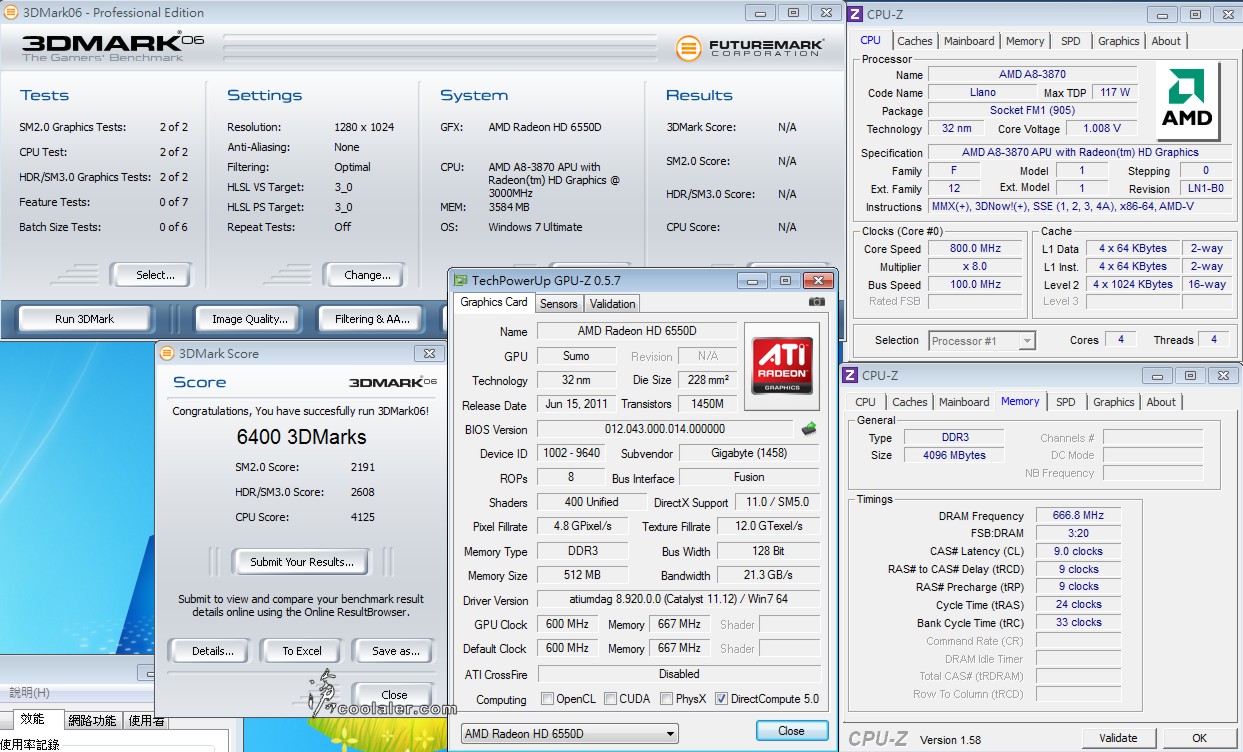Click the 說明(H) menu in Task Manager
Image resolution: width=1243 pixels, height=752 pixels.
[29, 693]
